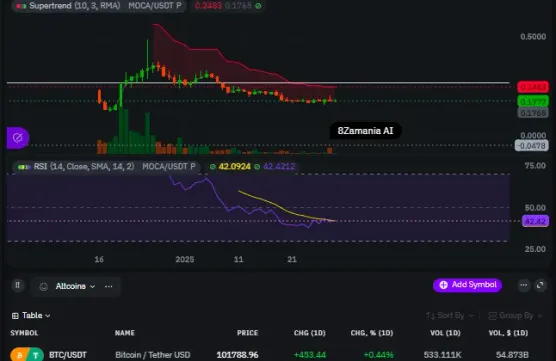Open the more options next to Altcoins
The image size is (556, 361).
point(109,286)
